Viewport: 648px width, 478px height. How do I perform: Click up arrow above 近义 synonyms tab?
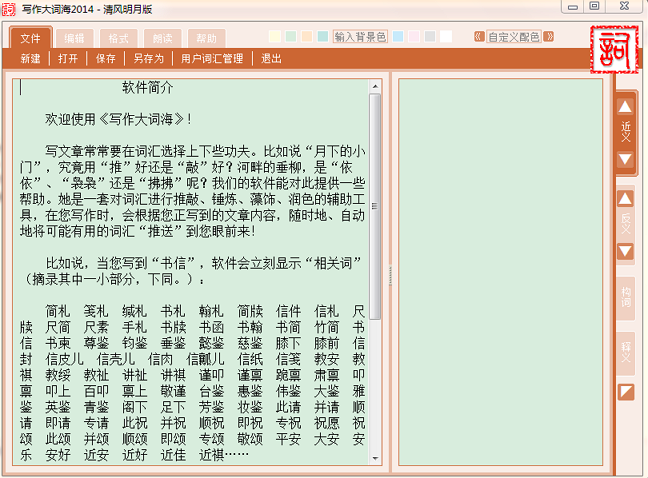(x=625, y=107)
